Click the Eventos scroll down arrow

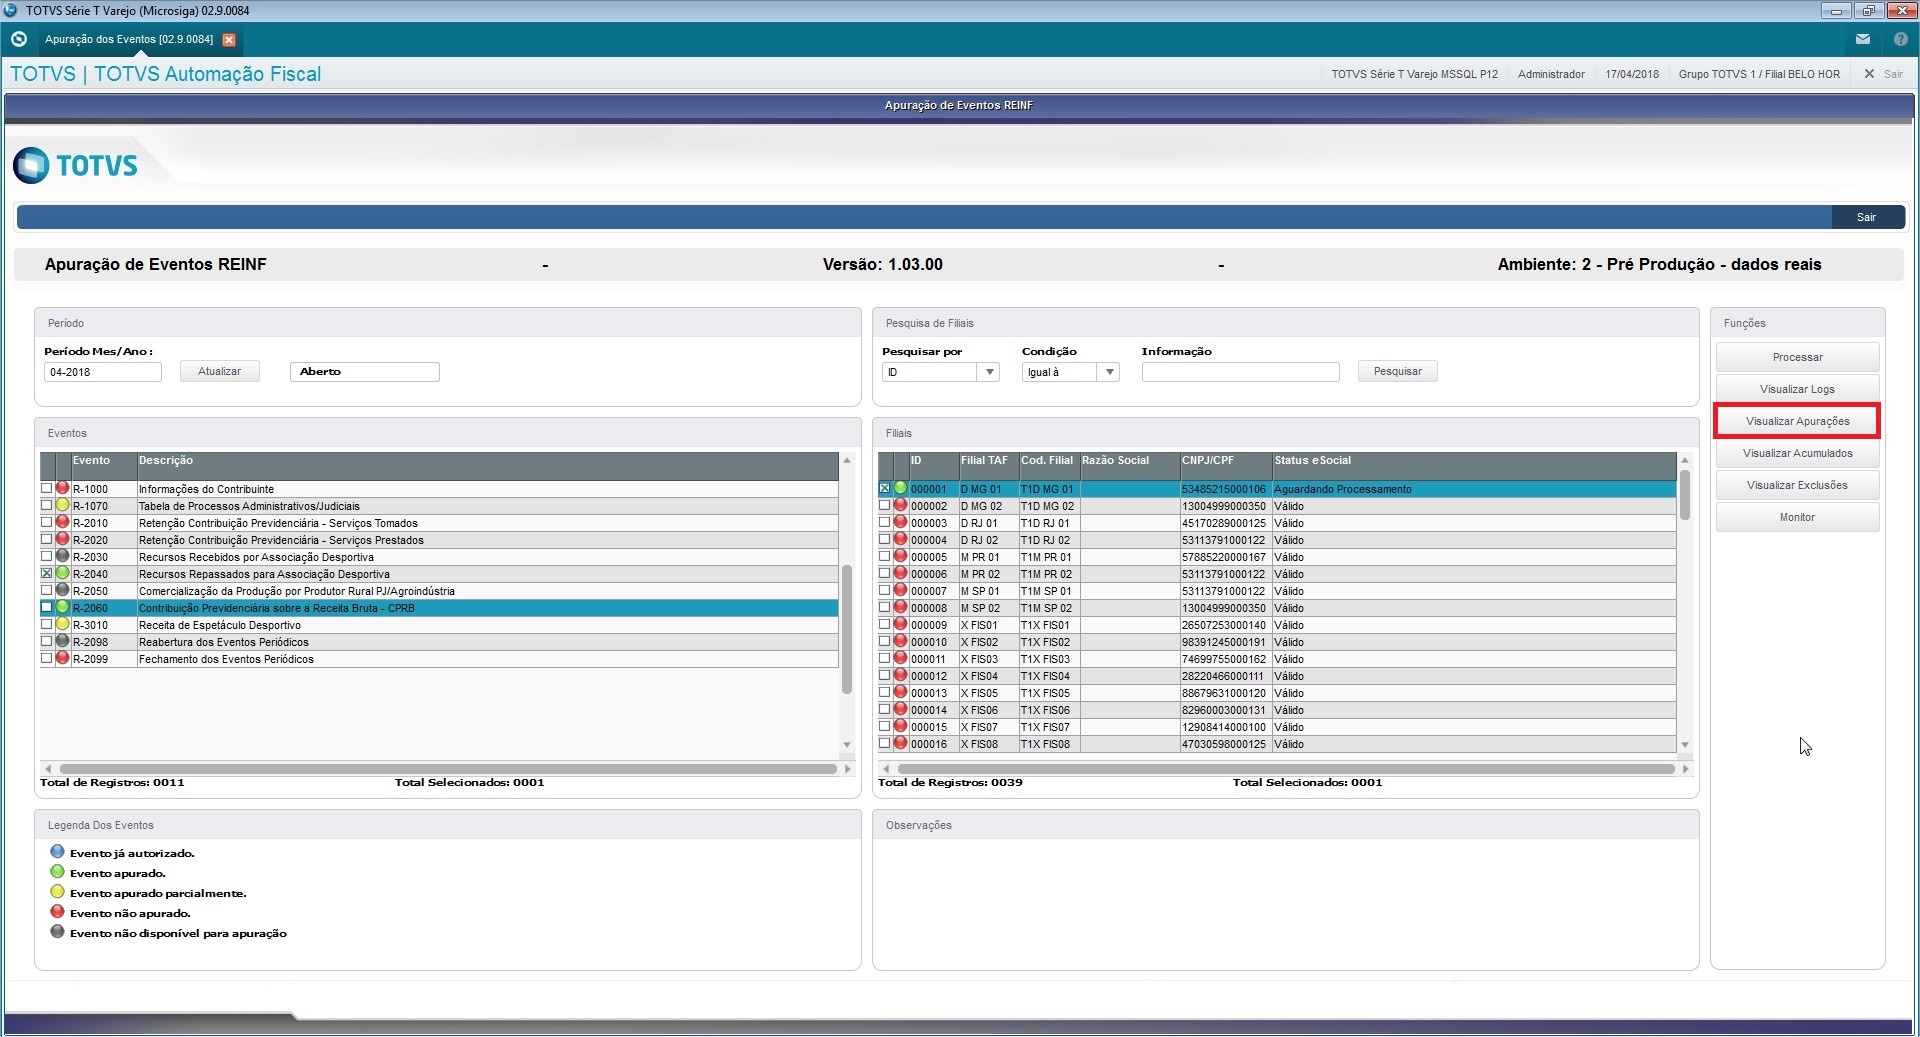pyautogui.click(x=847, y=745)
